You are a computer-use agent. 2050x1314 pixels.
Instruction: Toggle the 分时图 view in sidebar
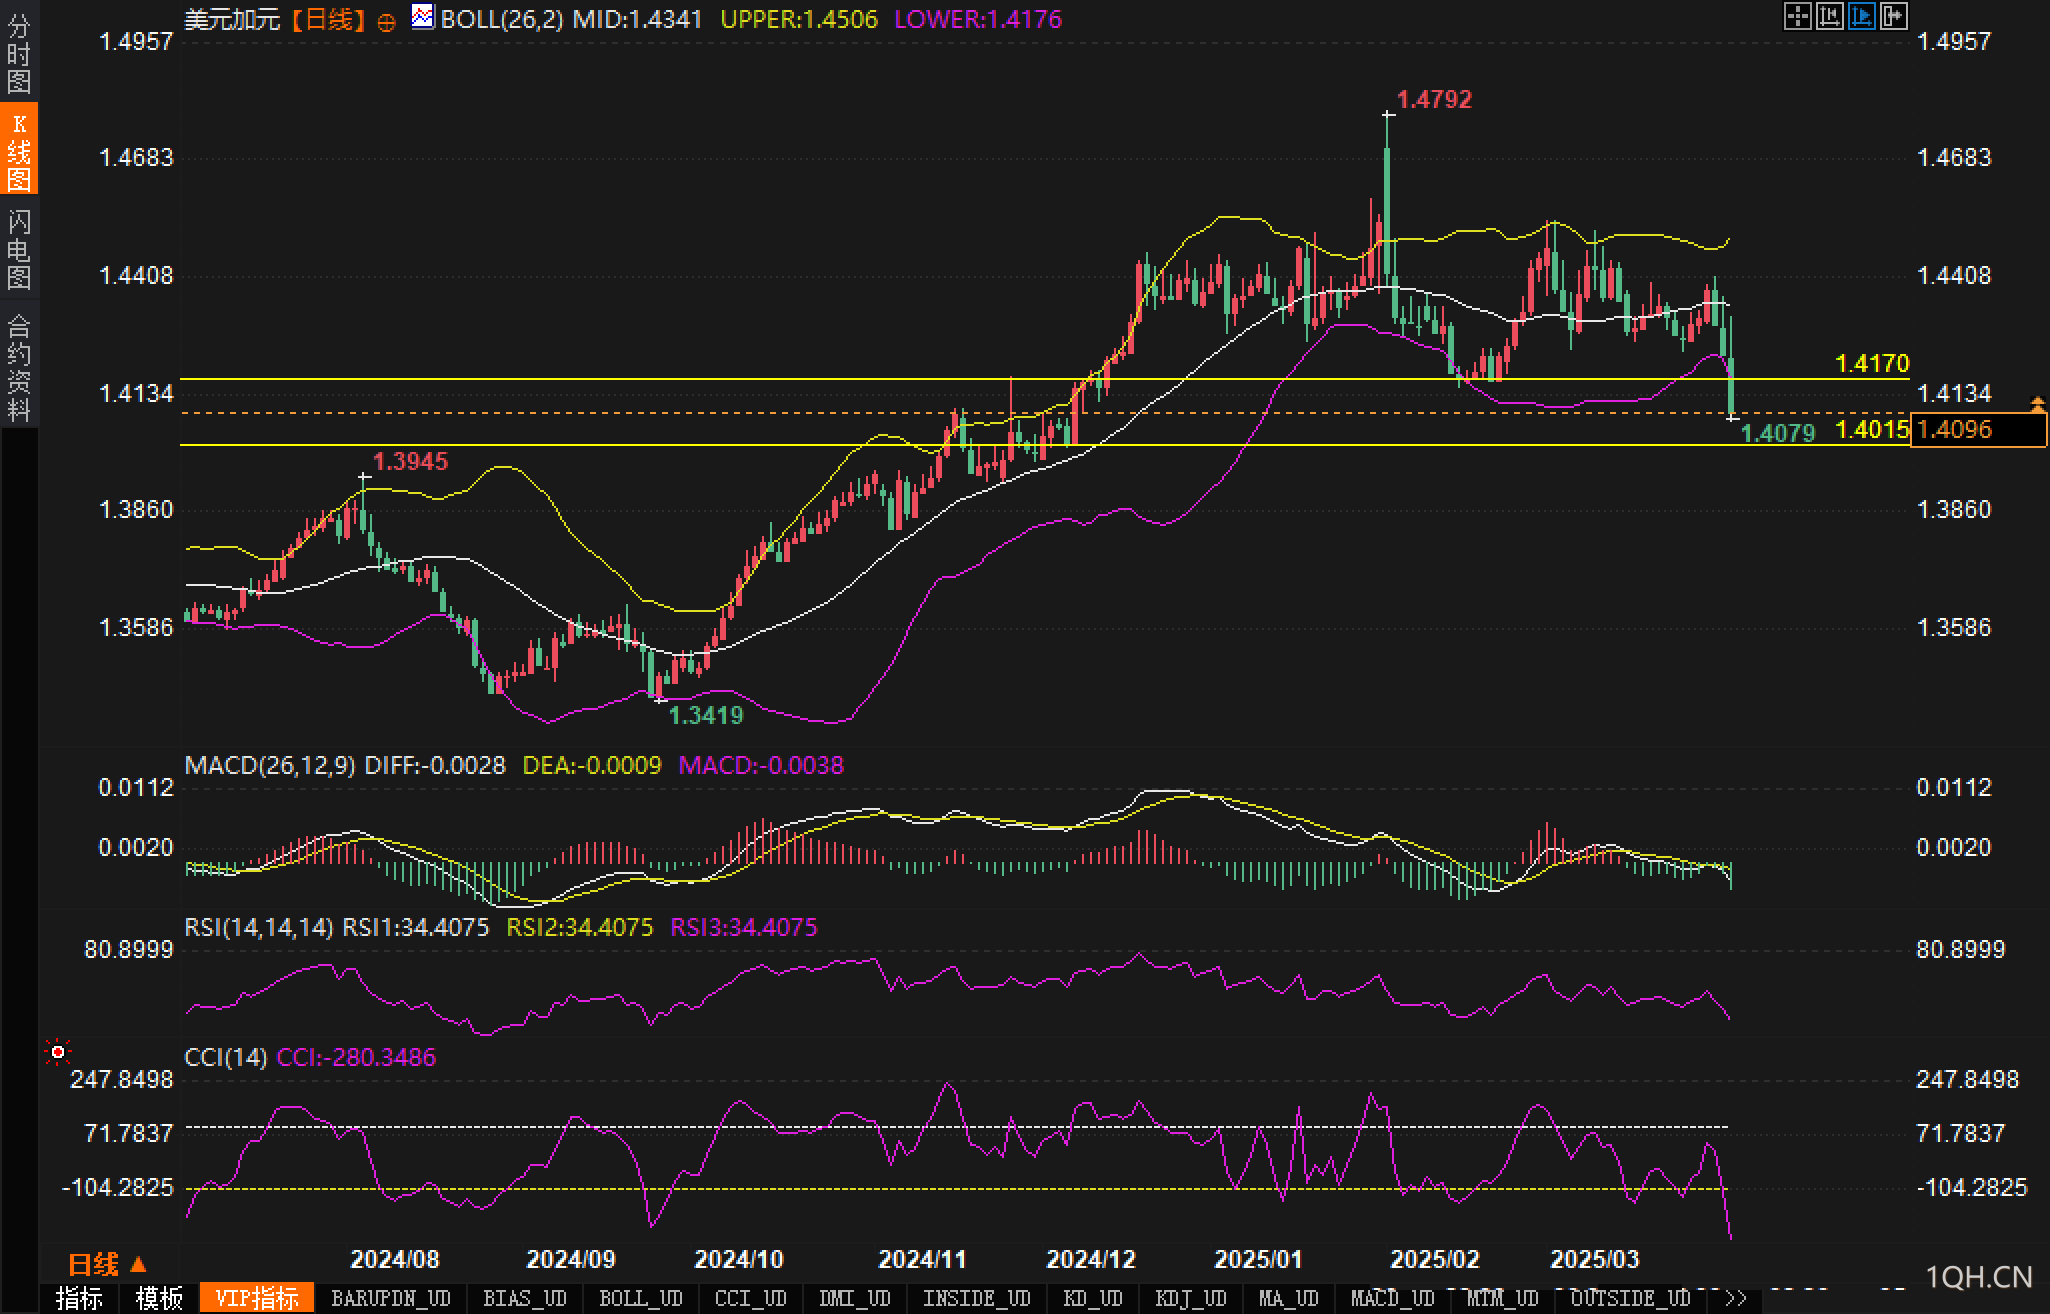tap(18, 54)
